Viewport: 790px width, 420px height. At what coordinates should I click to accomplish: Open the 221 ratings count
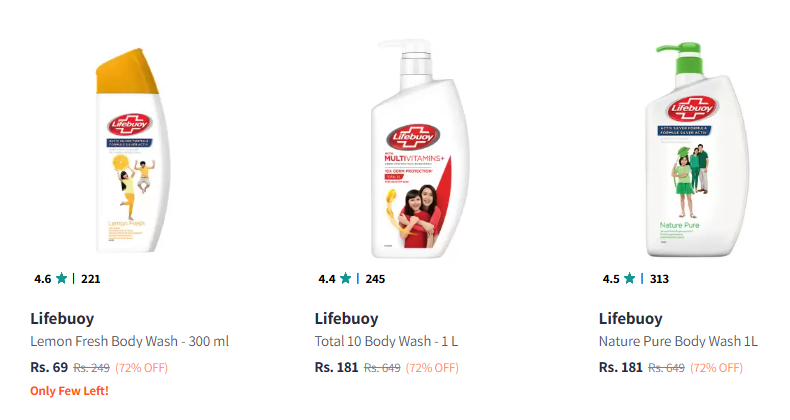click(x=91, y=279)
